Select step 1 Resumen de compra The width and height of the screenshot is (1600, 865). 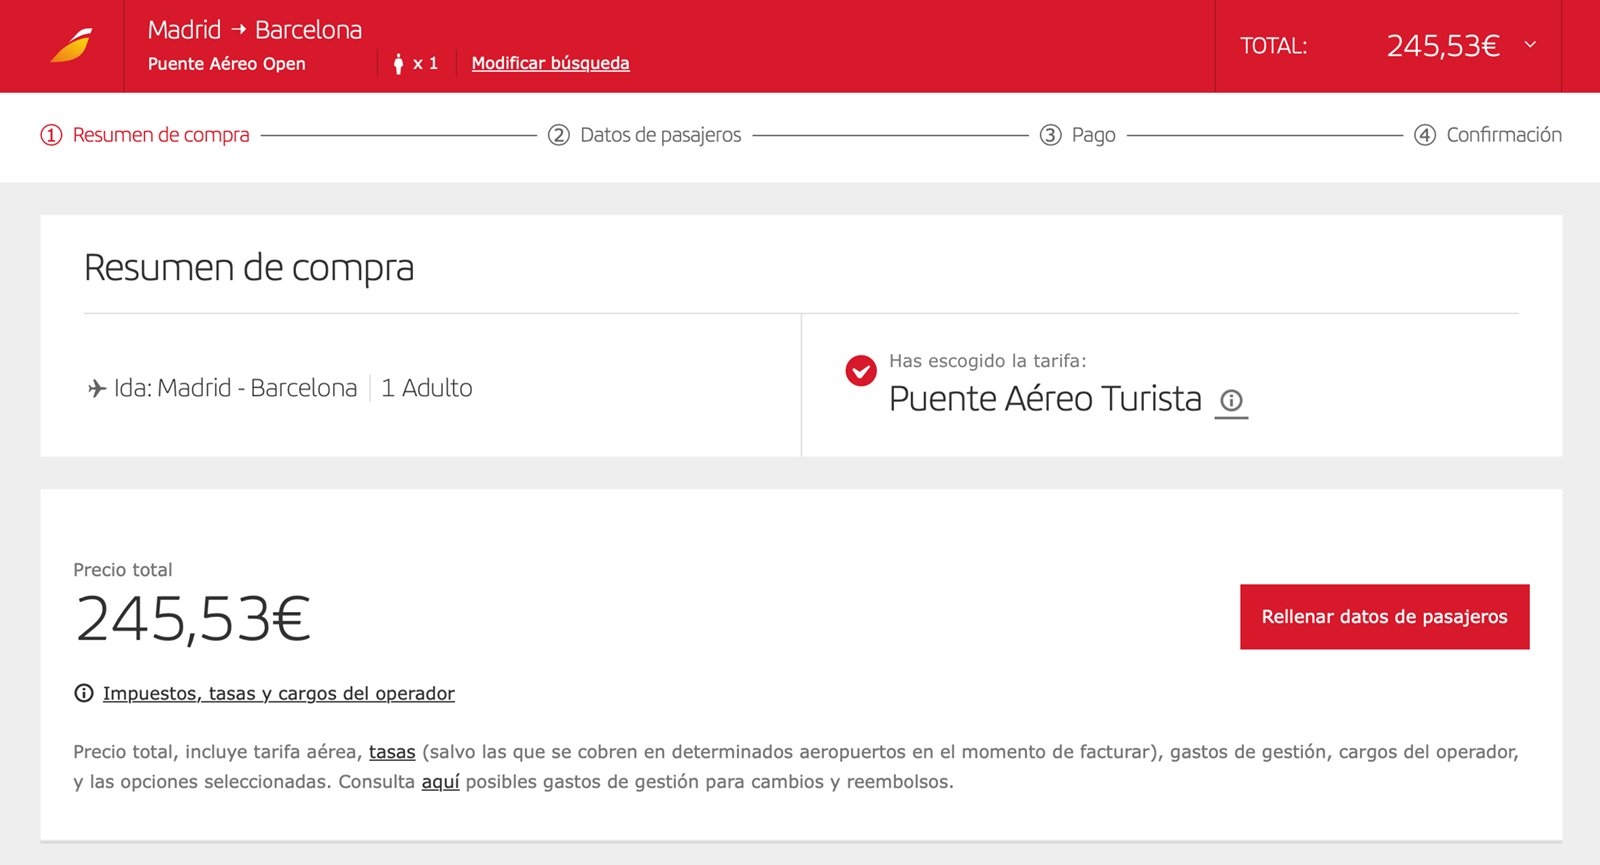click(145, 135)
